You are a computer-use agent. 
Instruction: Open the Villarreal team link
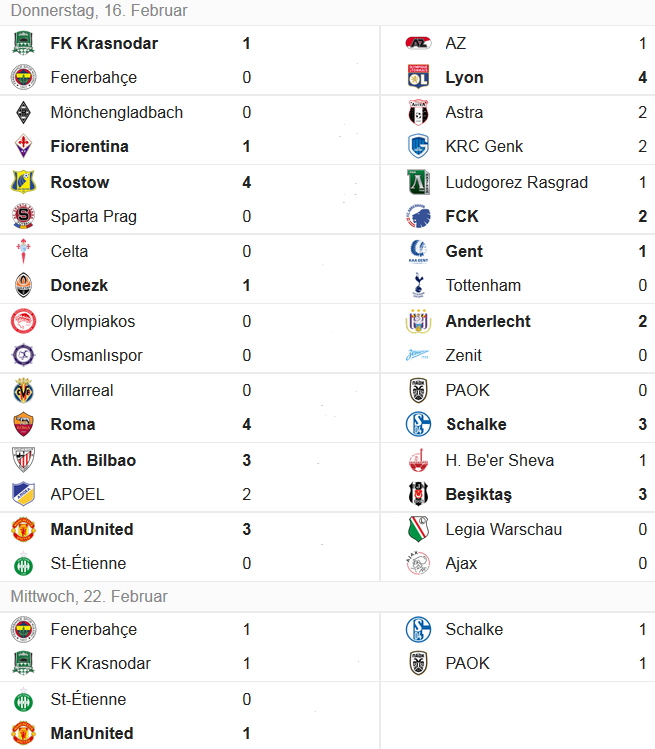82,390
